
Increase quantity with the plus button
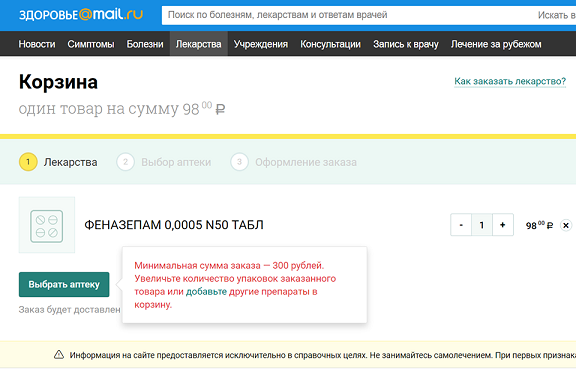(503, 225)
